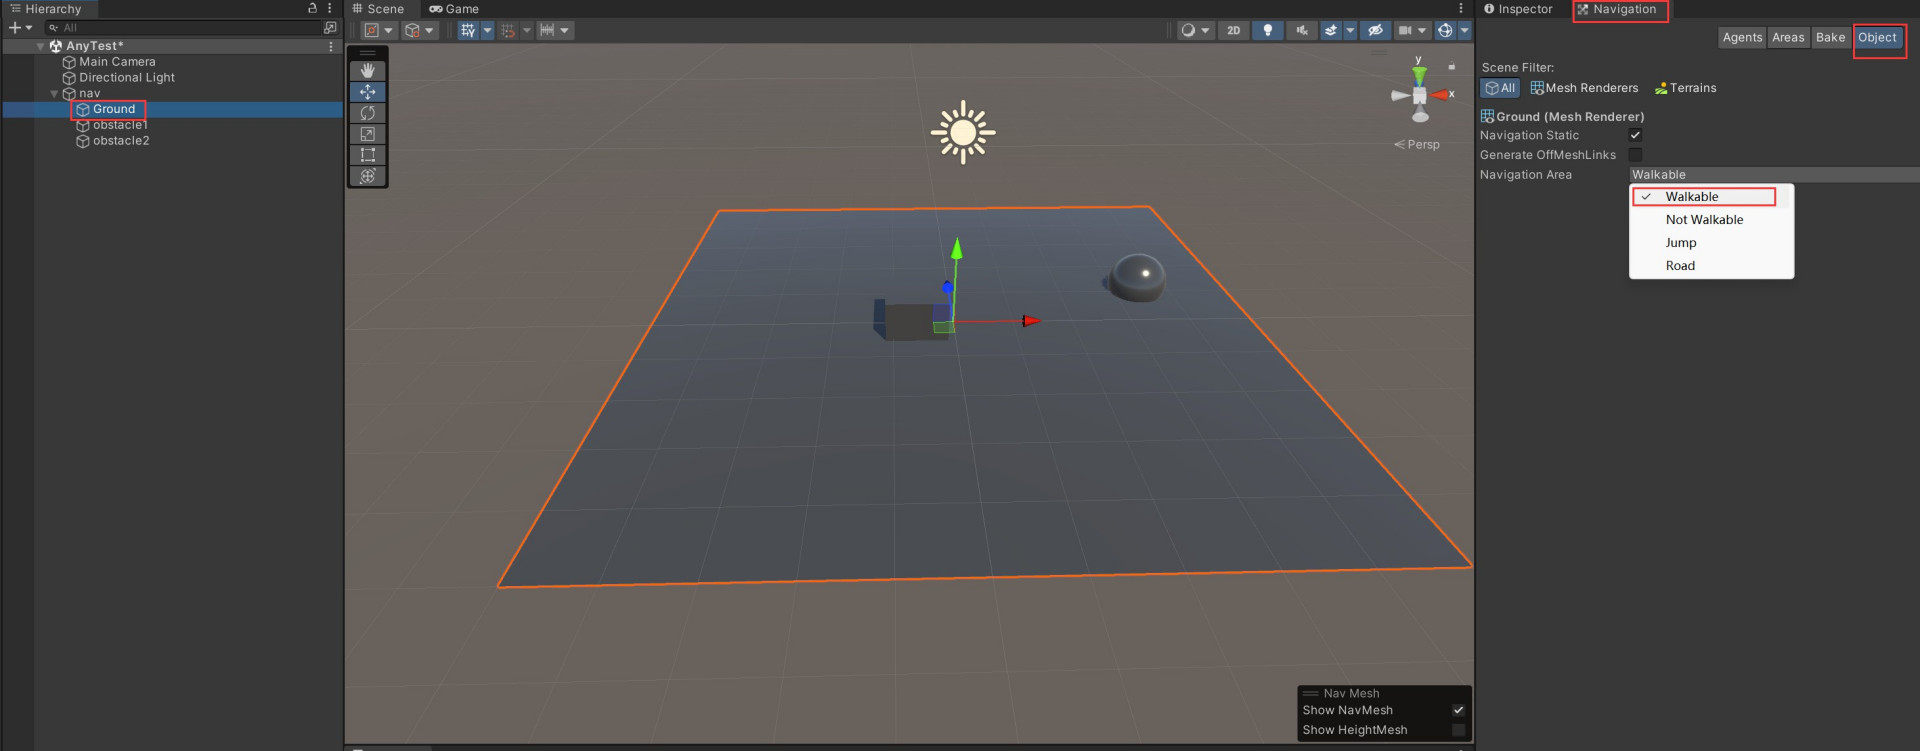Open the Navigation Area dropdown field
The image size is (1920, 751).
1772,175
